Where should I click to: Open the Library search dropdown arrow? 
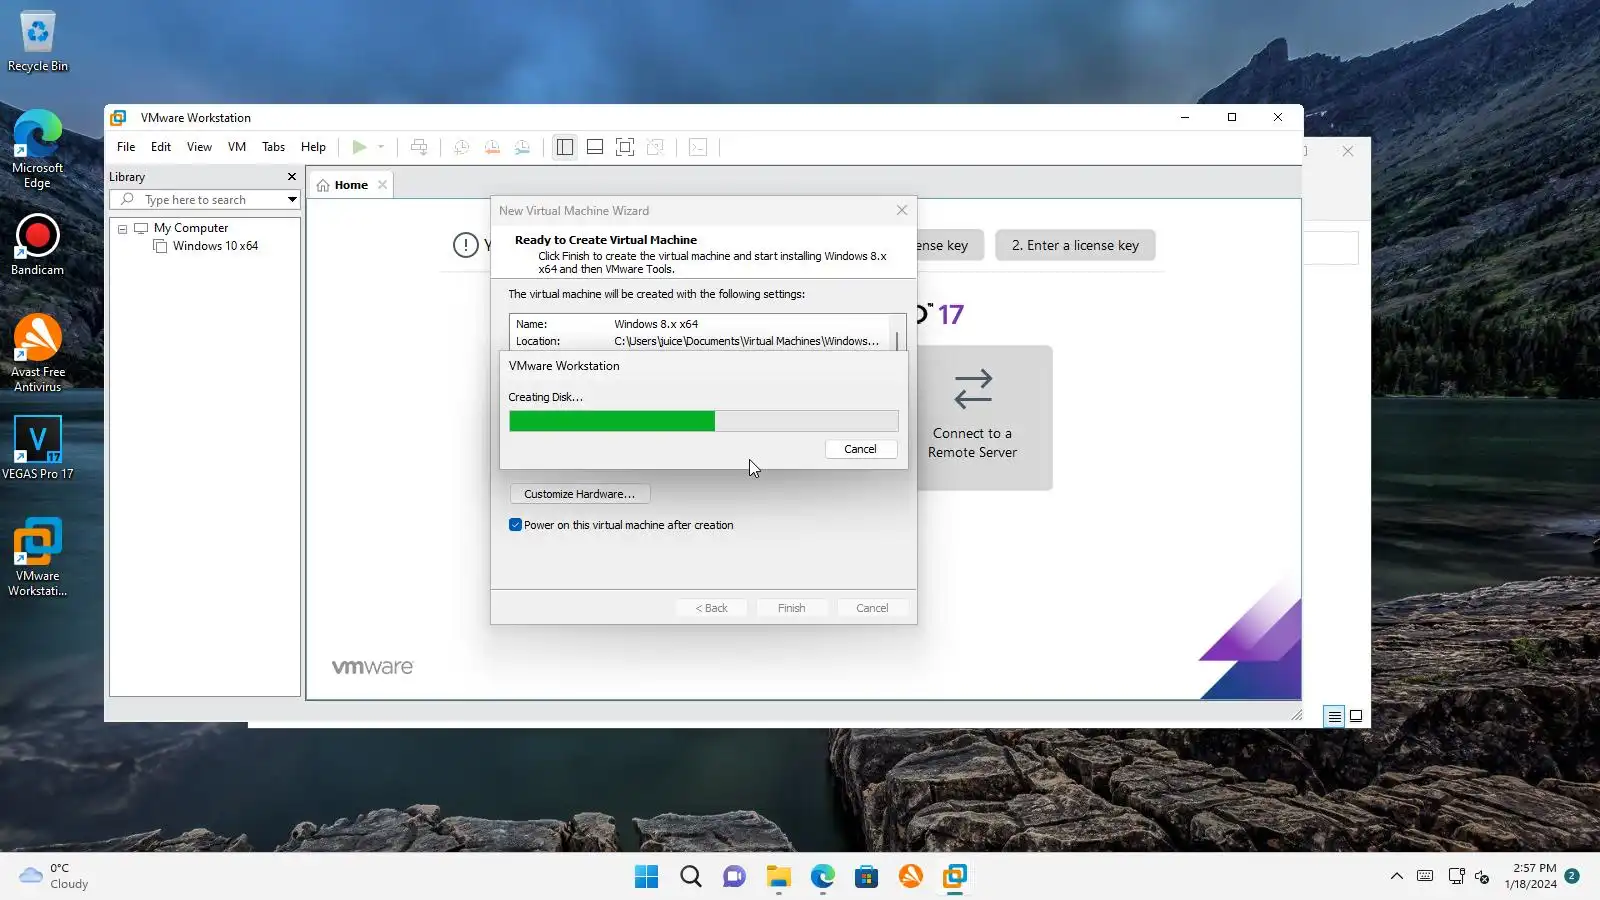pyautogui.click(x=292, y=200)
